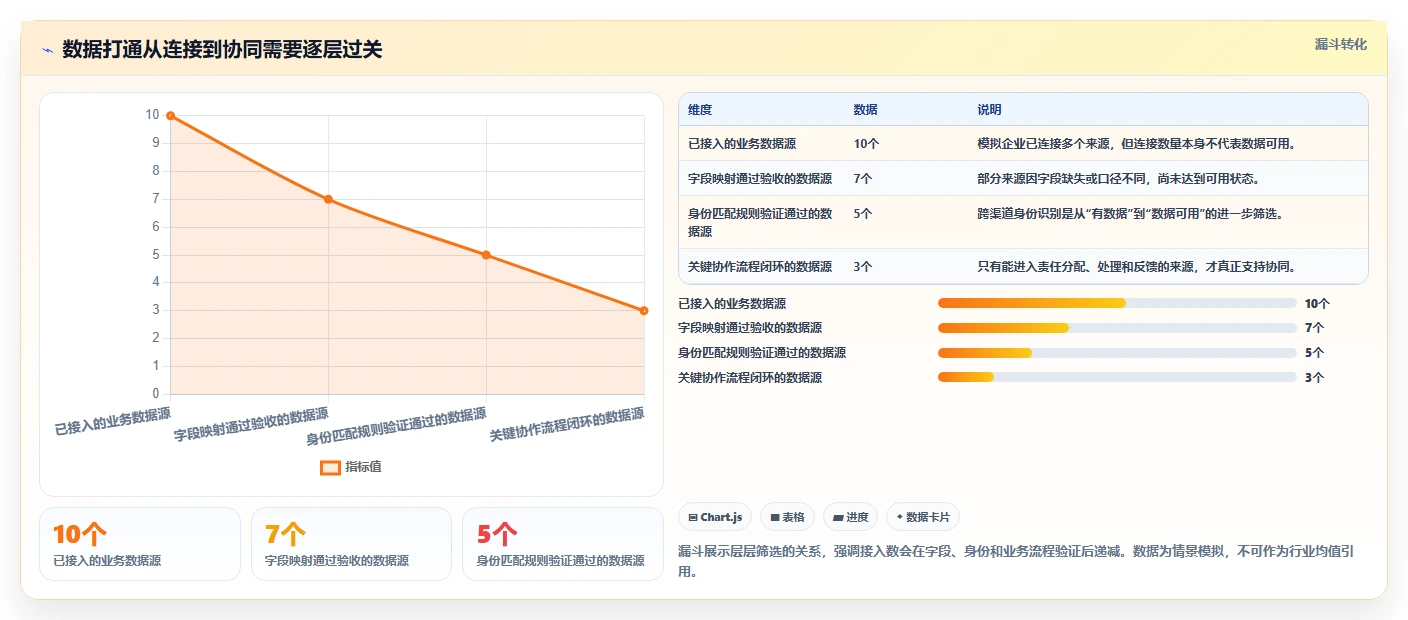
Task: Click the 10个 value in the table
Action: pos(866,144)
